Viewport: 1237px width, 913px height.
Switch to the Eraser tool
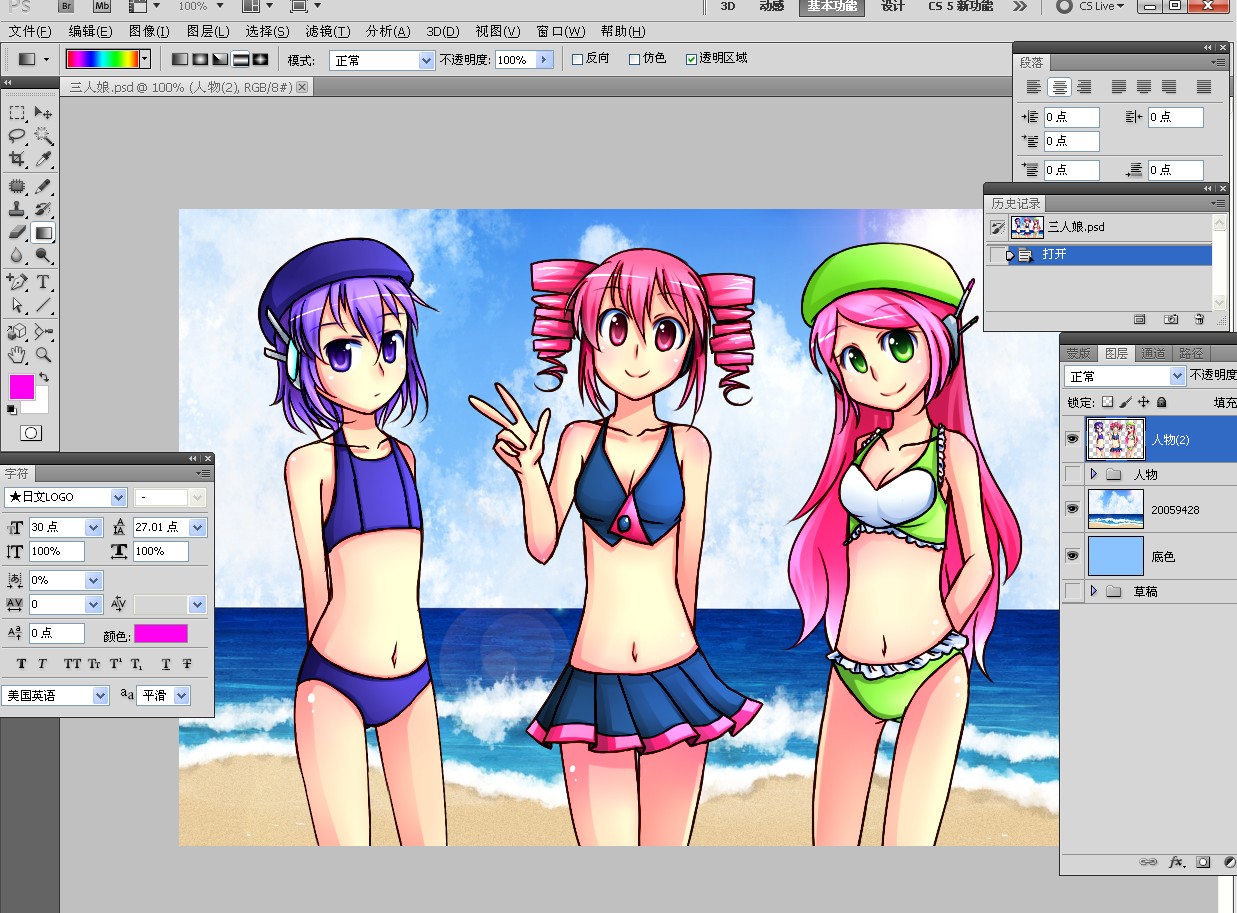17,233
